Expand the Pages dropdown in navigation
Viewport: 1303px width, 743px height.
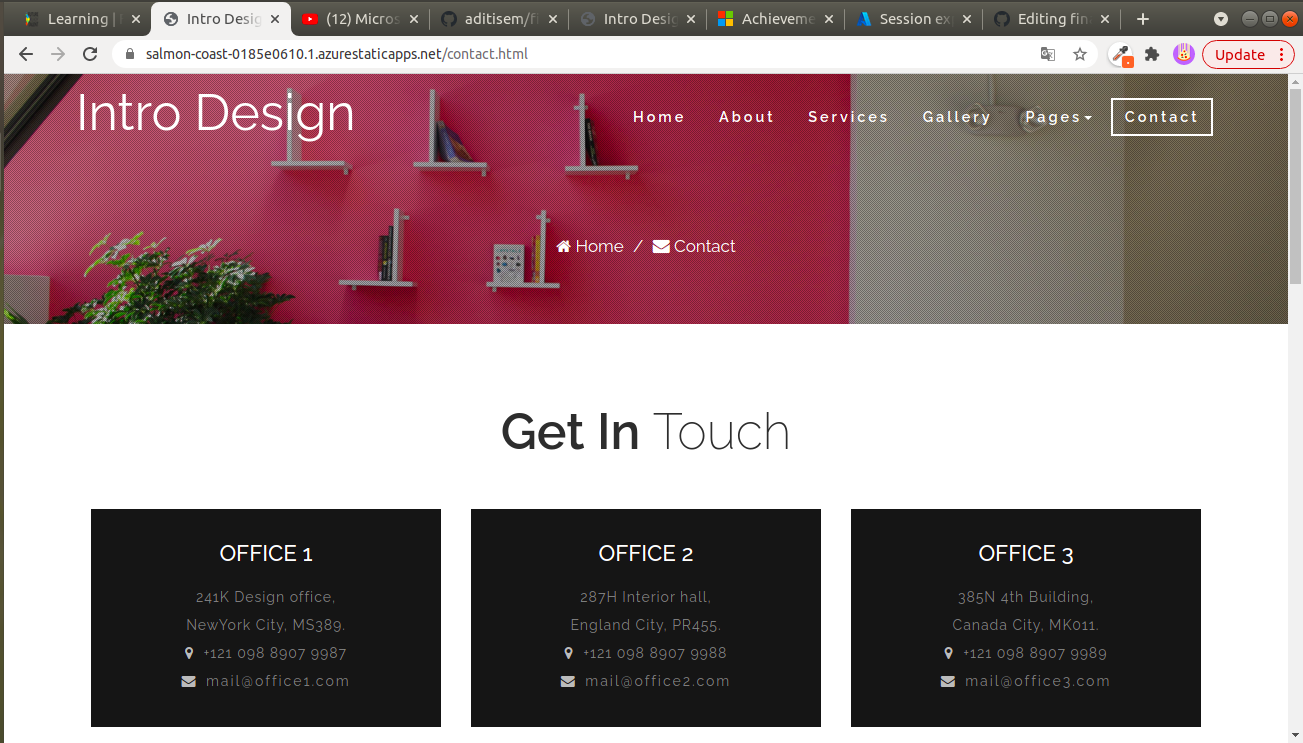tap(1058, 117)
